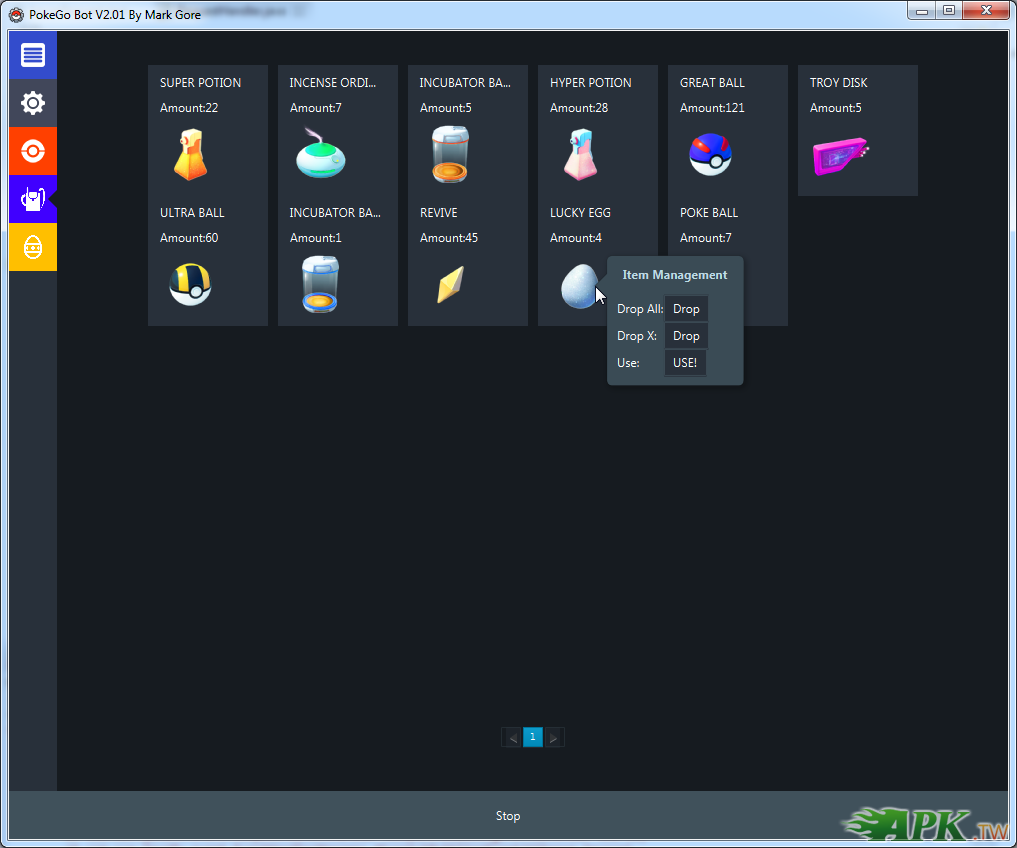Screen dimensions: 1017x848
Task: Click the Great Ball item image
Action: click(x=710, y=154)
